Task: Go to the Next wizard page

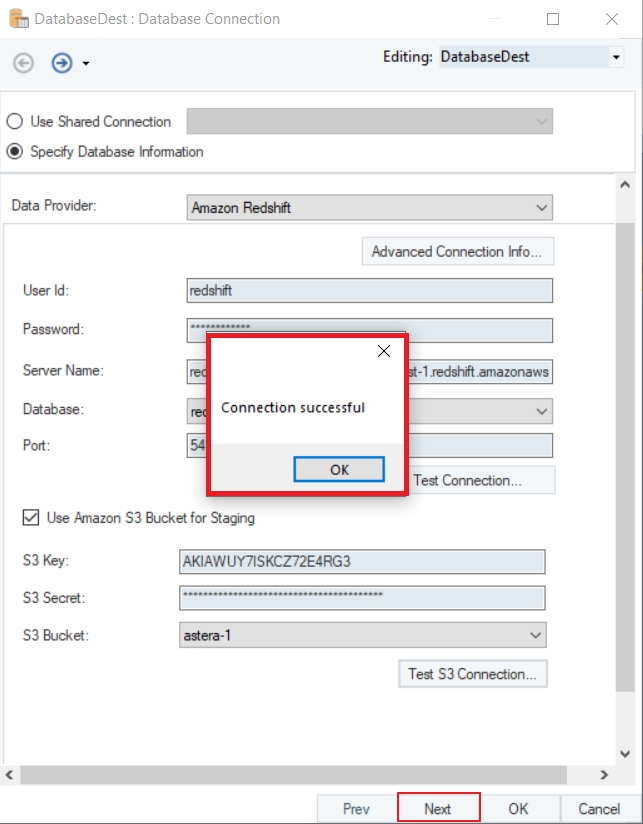Action: point(438,809)
